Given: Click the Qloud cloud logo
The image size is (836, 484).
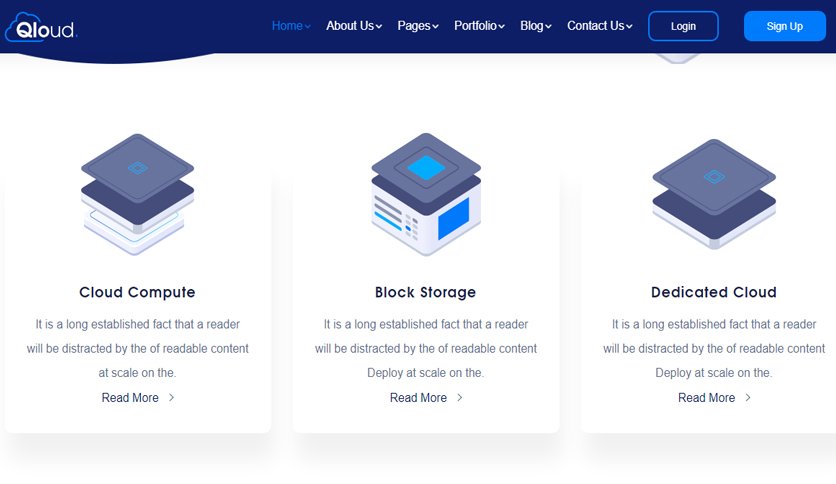Looking at the screenshot, I should pyautogui.click(x=41, y=27).
